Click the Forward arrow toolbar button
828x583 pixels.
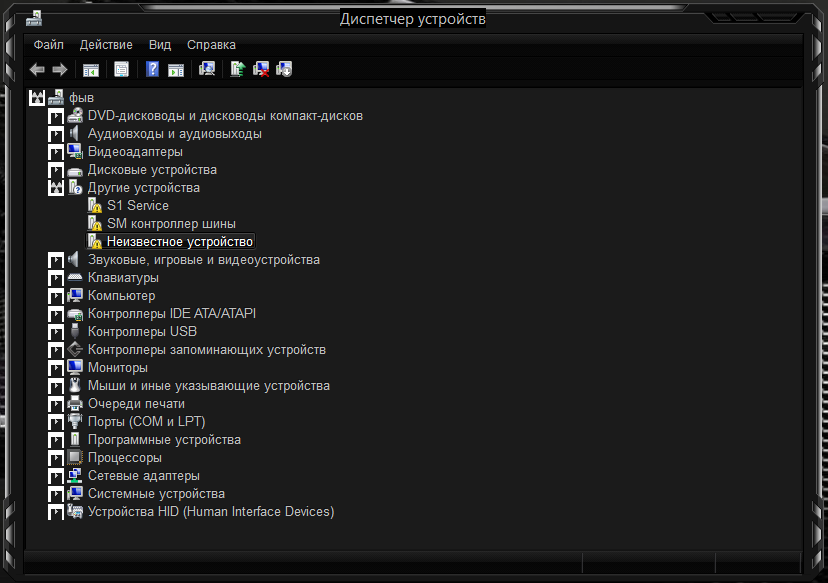point(60,69)
